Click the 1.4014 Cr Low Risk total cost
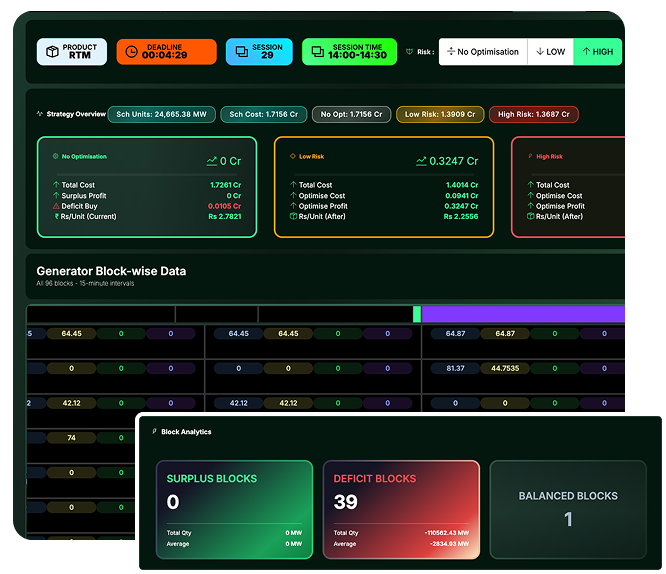 pyautogui.click(x=462, y=185)
